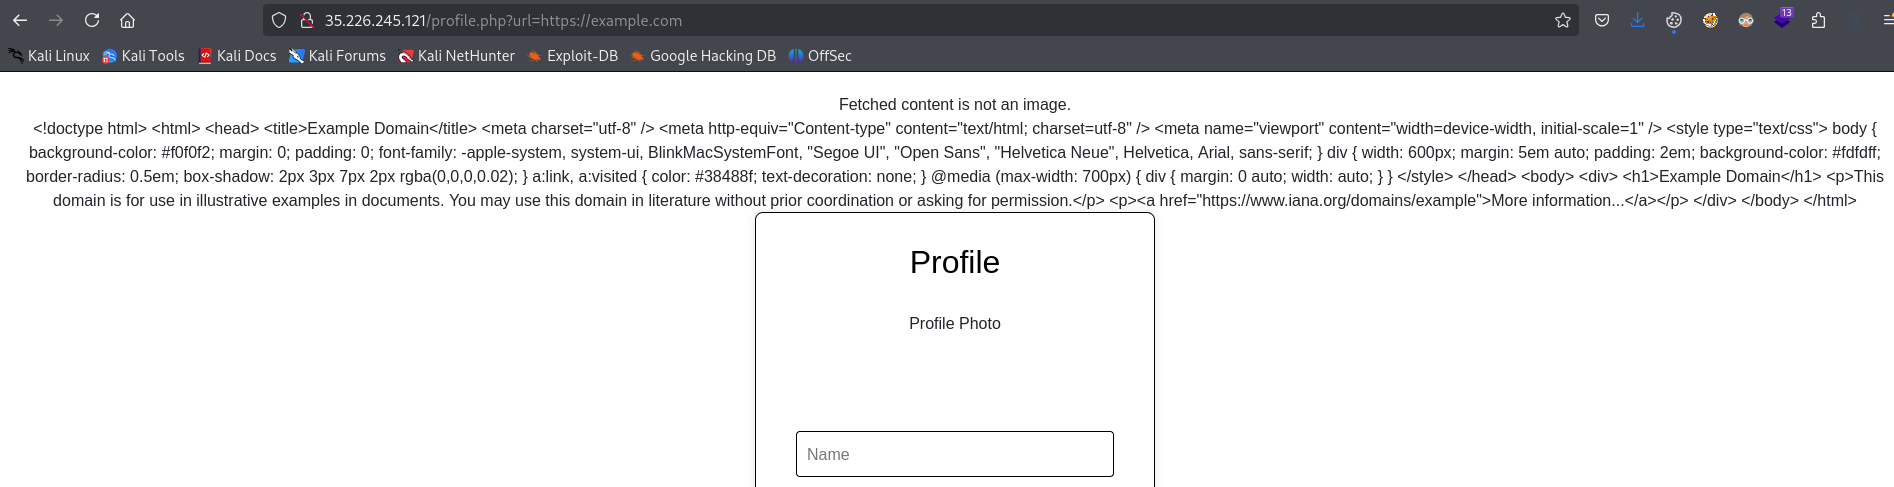
Task: Open the OffSec bookmark
Action: pyautogui.click(x=820, y=56)
